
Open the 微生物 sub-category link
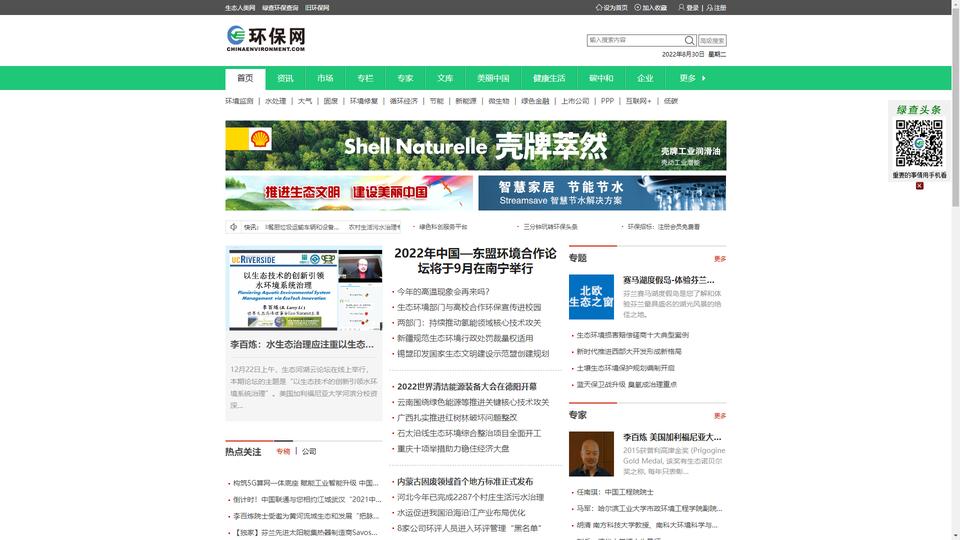tap(499, 101)
